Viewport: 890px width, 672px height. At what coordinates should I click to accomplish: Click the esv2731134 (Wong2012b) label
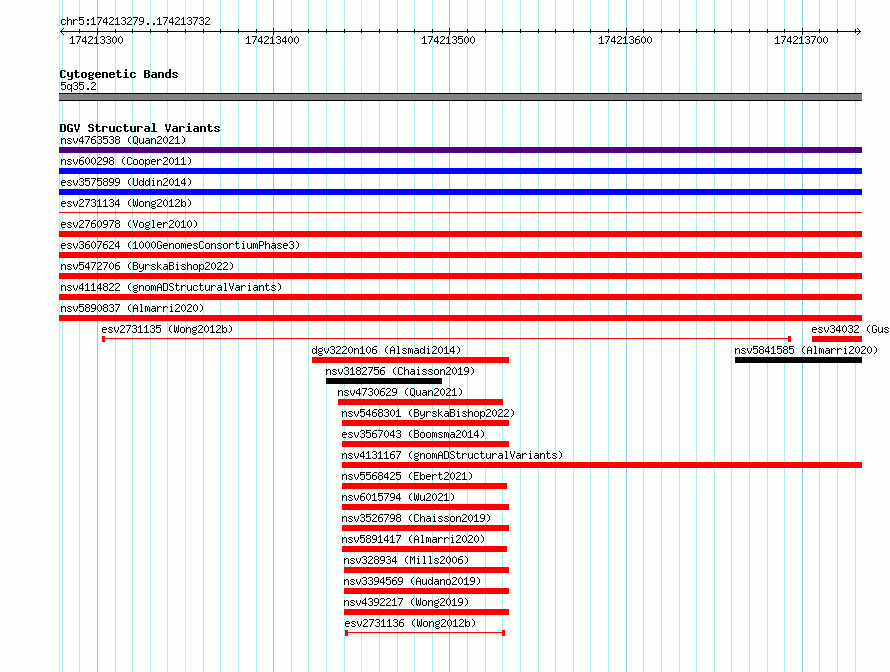126,203
